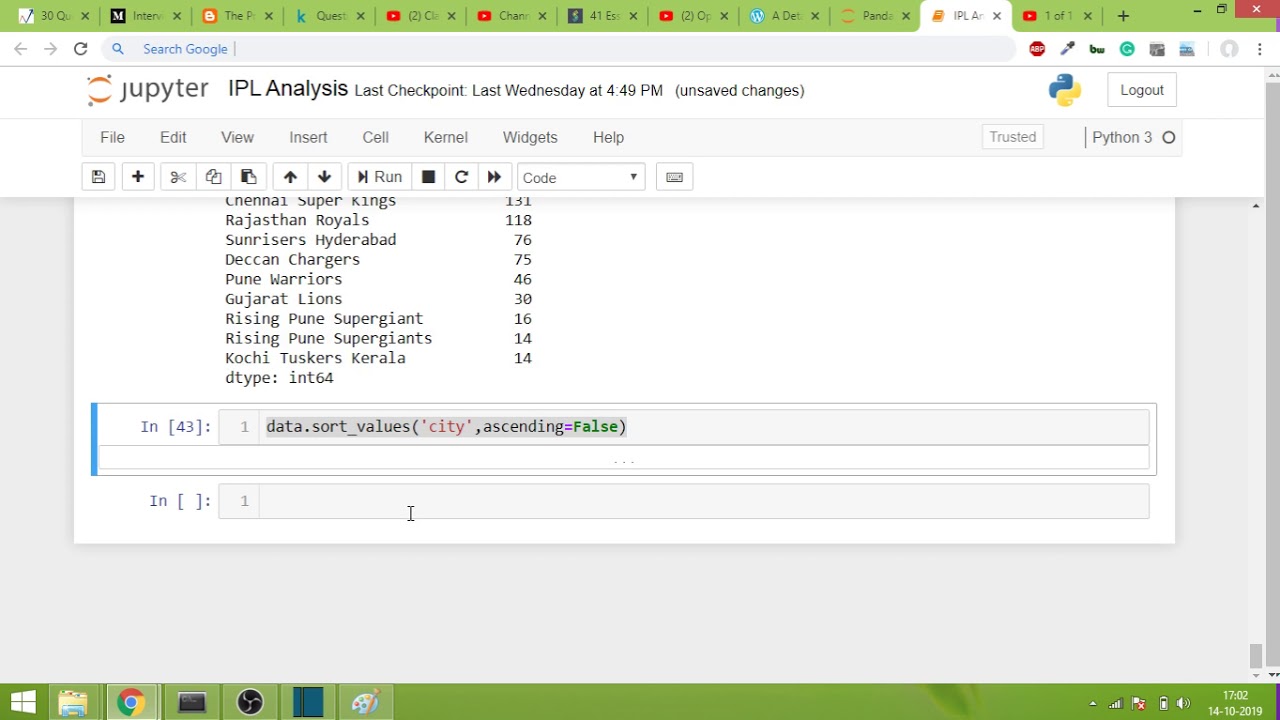Click the Jupyter logo

[x=148, y=90]
